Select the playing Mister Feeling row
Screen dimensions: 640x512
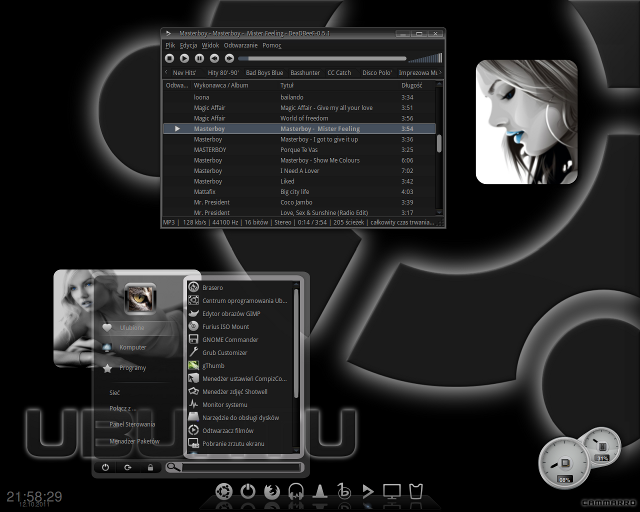tap(299, 129)
